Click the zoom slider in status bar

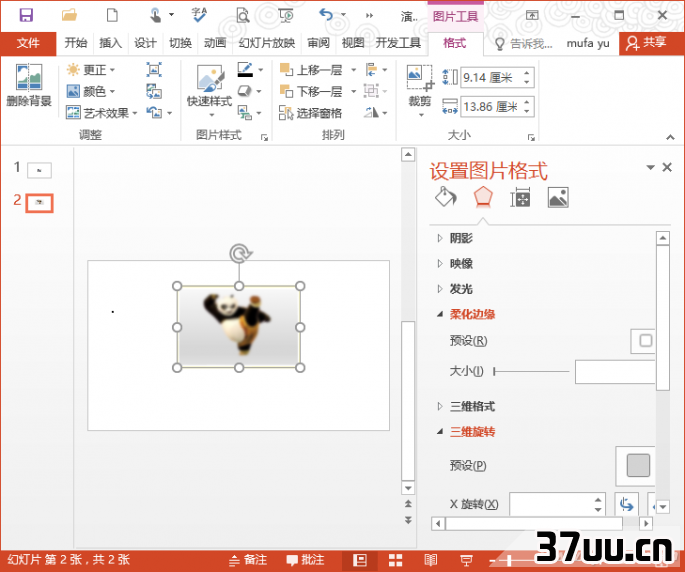[x=511, y=560]
